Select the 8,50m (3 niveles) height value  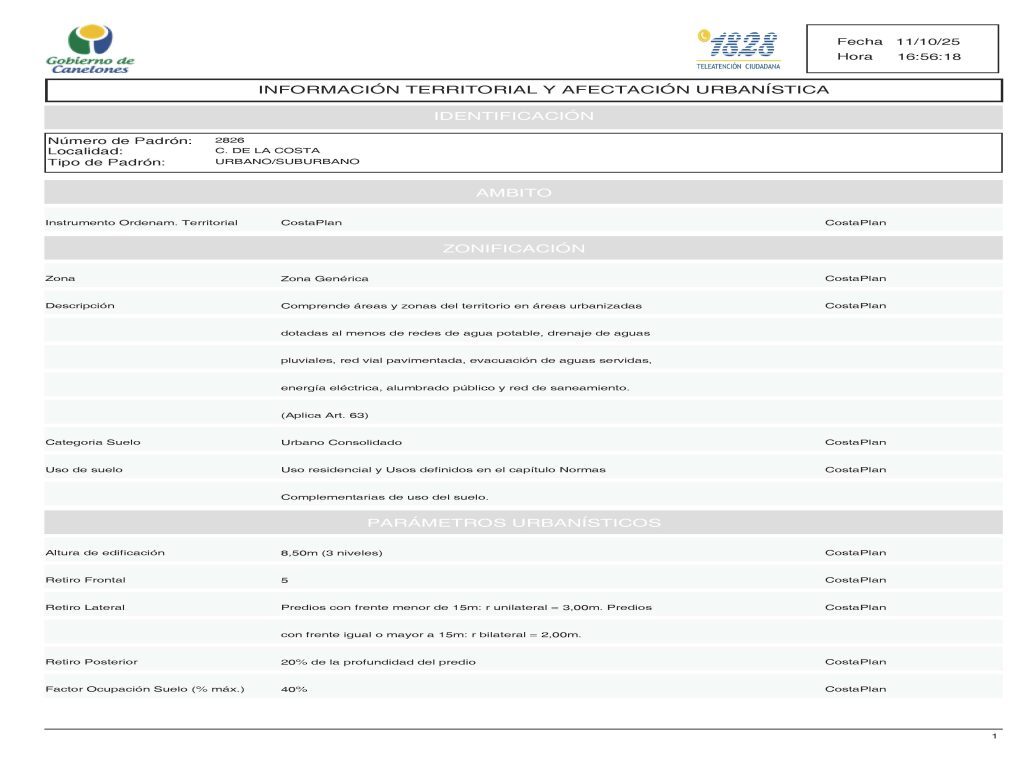(x=331, y=553)
